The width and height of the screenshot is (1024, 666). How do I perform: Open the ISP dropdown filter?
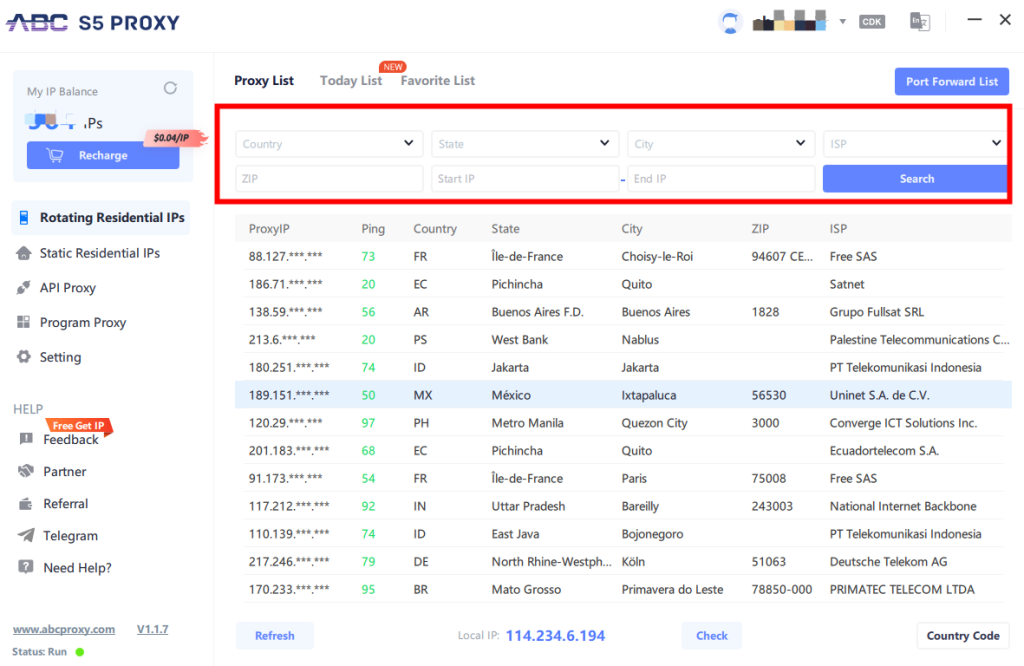(x=914, y=144)
